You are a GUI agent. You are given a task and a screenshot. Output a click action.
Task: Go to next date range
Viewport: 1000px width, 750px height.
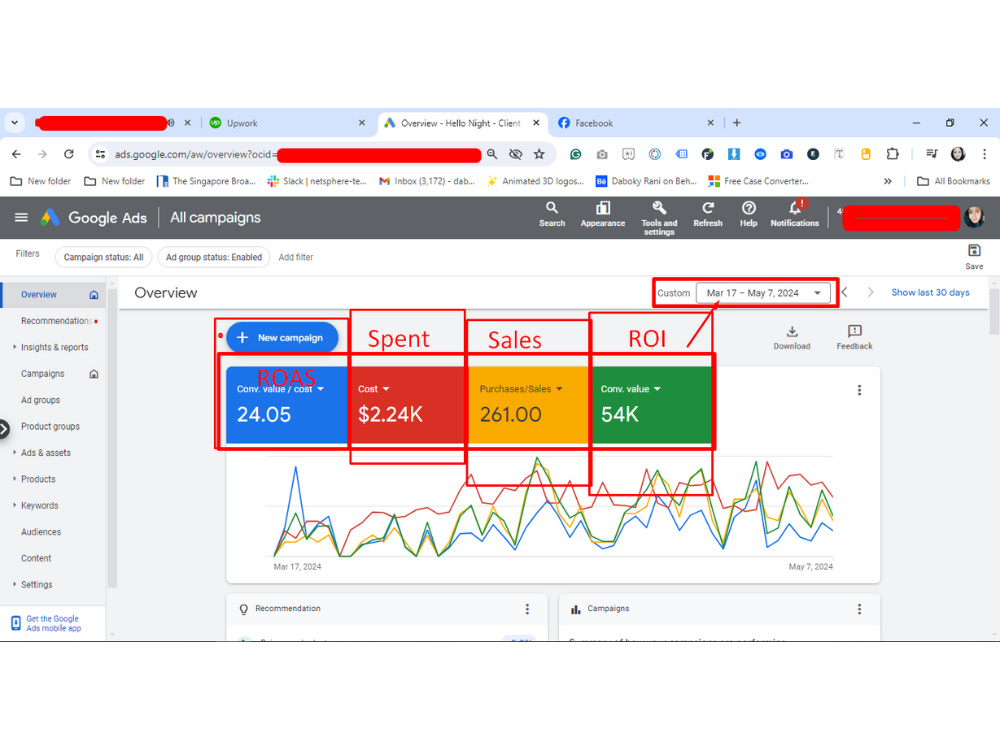pyautogui.click(x=870, y=292)
